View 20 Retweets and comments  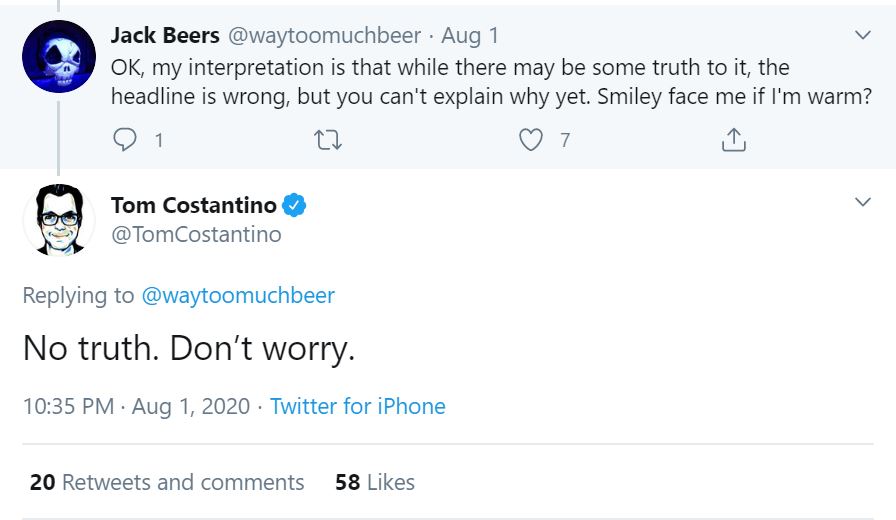(167, 482)
